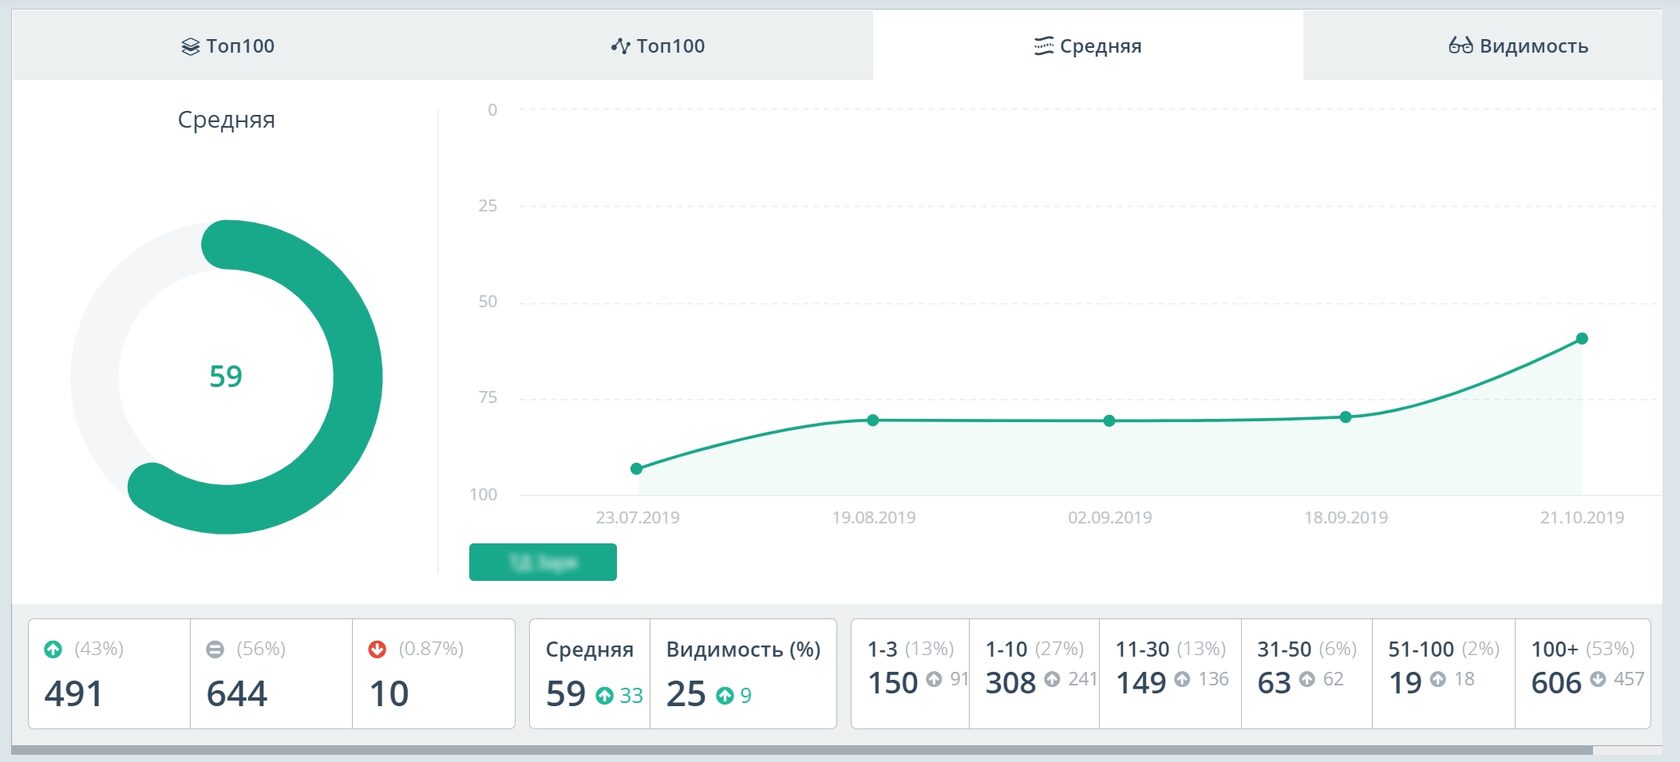The height and width of the screenshot is (762, 1680).
Task: Select the Средняя tab
Action: [1088, 46]
